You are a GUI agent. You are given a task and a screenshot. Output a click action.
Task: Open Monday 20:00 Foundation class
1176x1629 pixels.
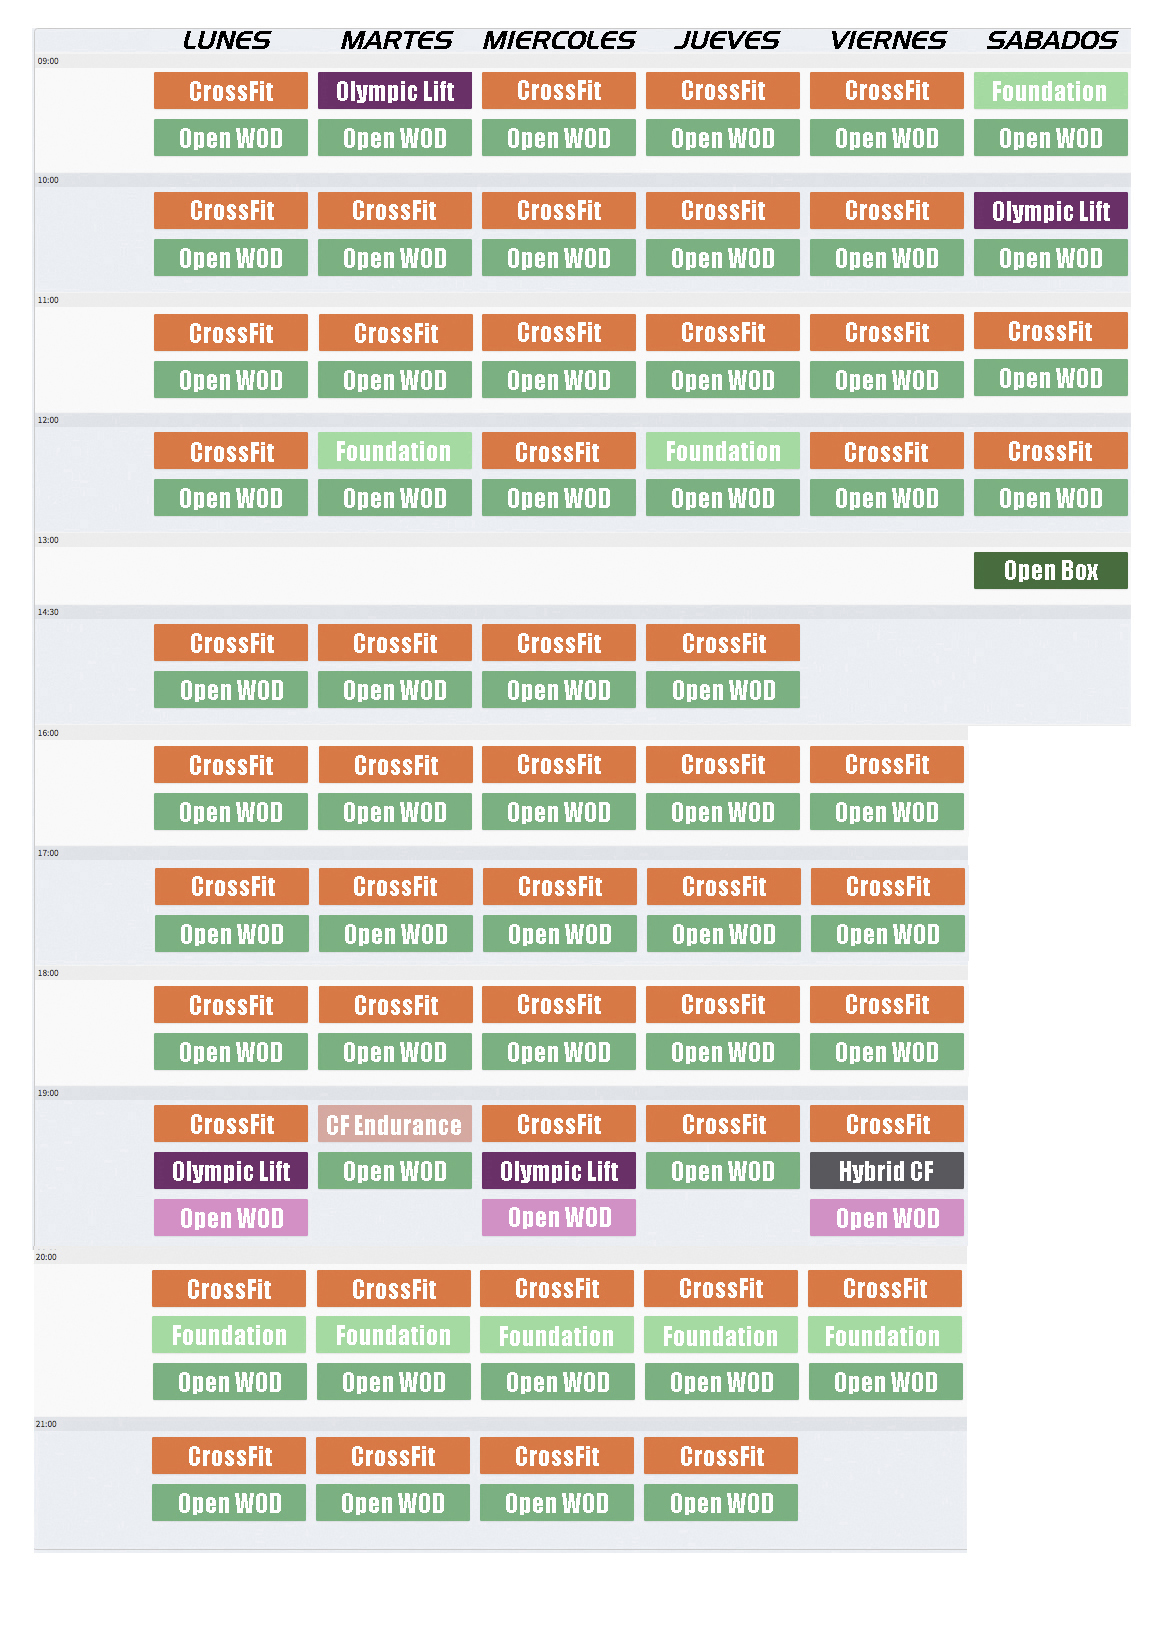(x=229, y=1335)
